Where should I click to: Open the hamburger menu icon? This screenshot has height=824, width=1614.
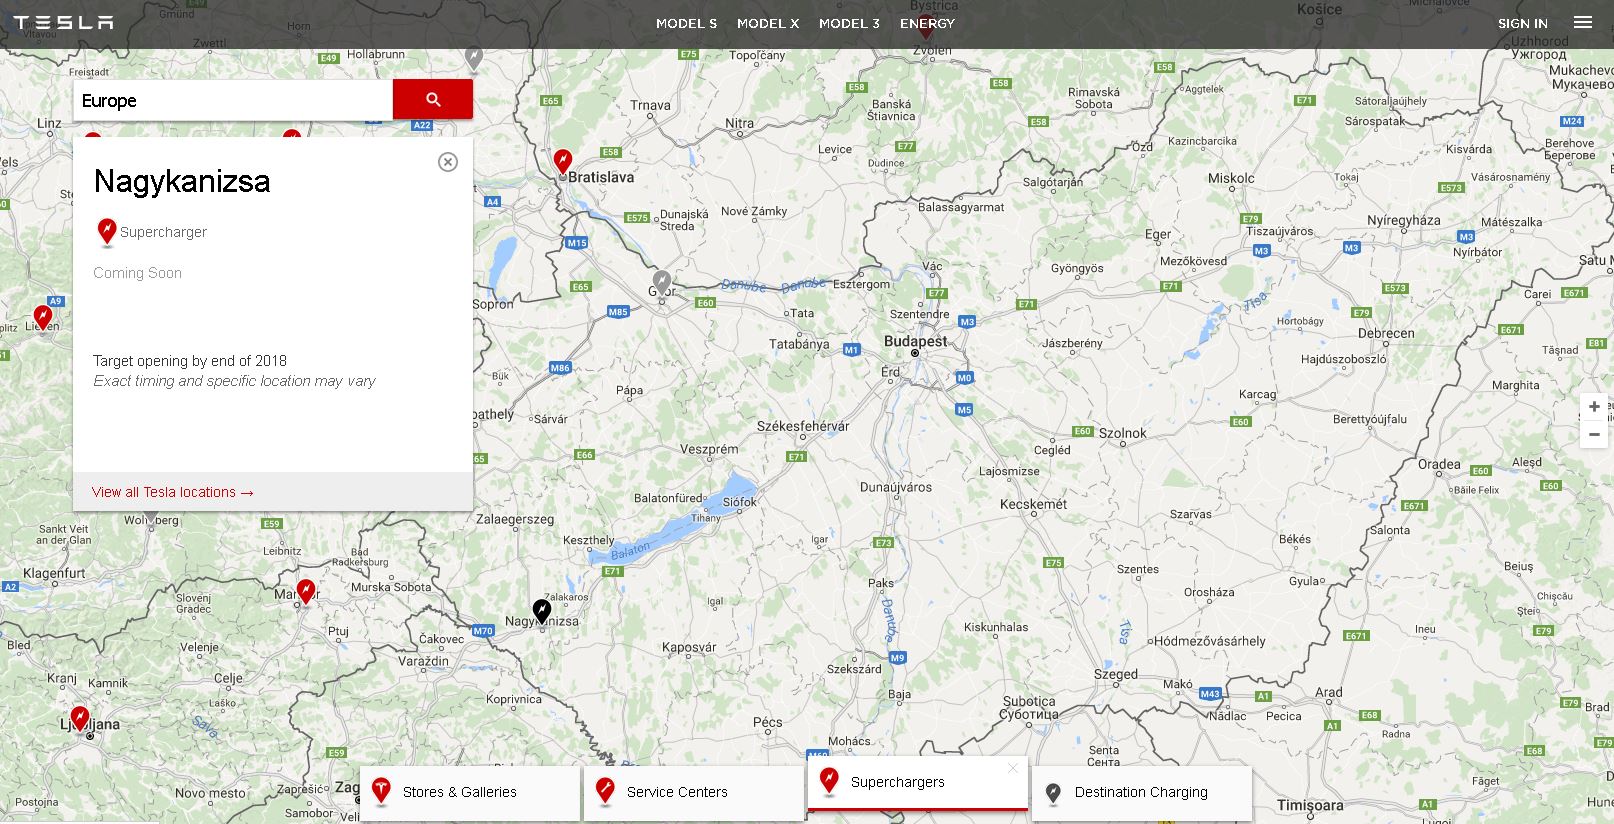coord(1582,22)
